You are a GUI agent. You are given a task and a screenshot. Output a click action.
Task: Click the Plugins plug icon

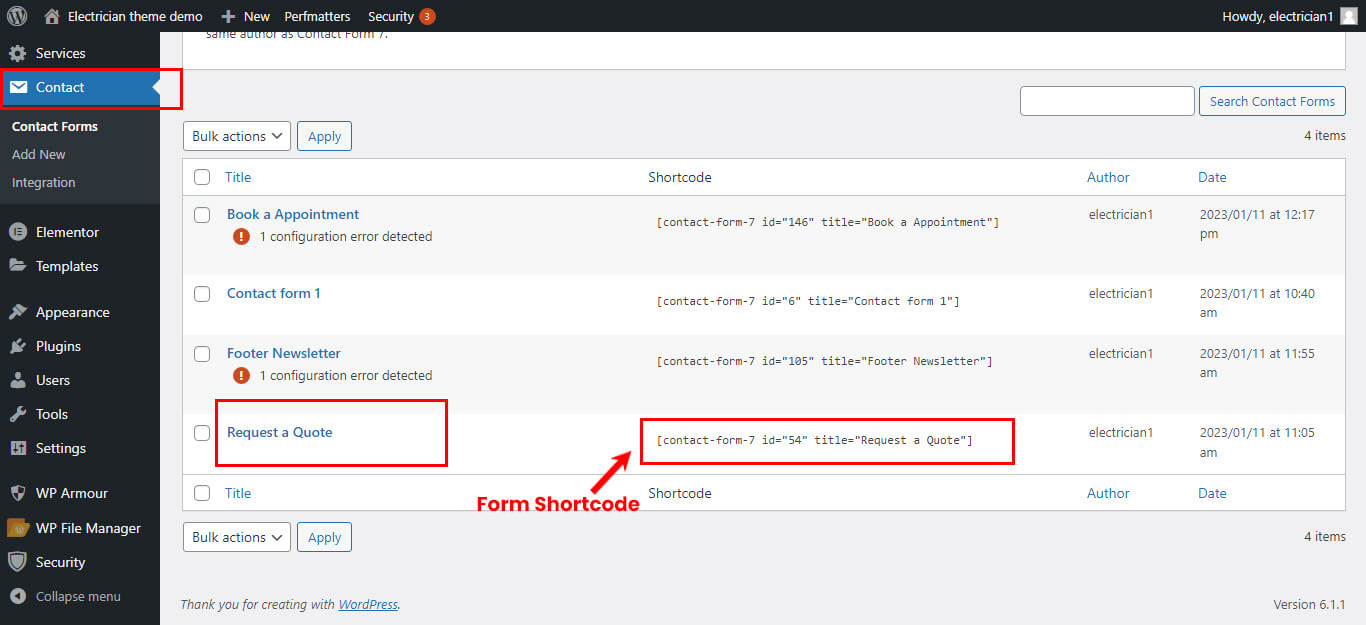pos(17,346)
